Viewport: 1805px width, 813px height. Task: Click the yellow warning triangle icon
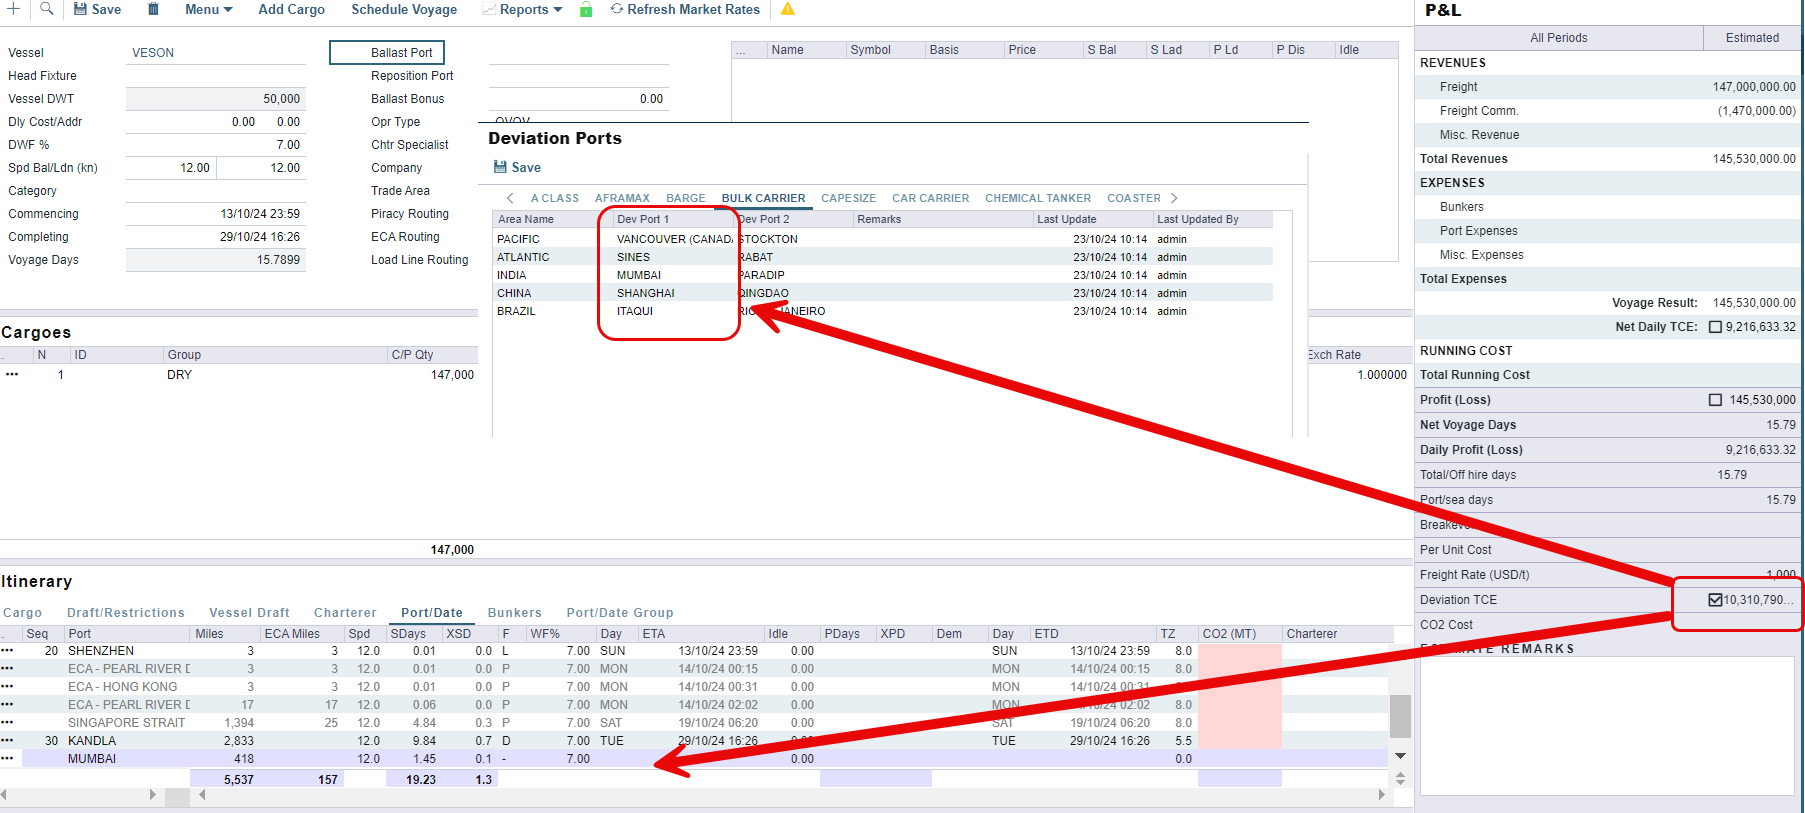(788, 10)
